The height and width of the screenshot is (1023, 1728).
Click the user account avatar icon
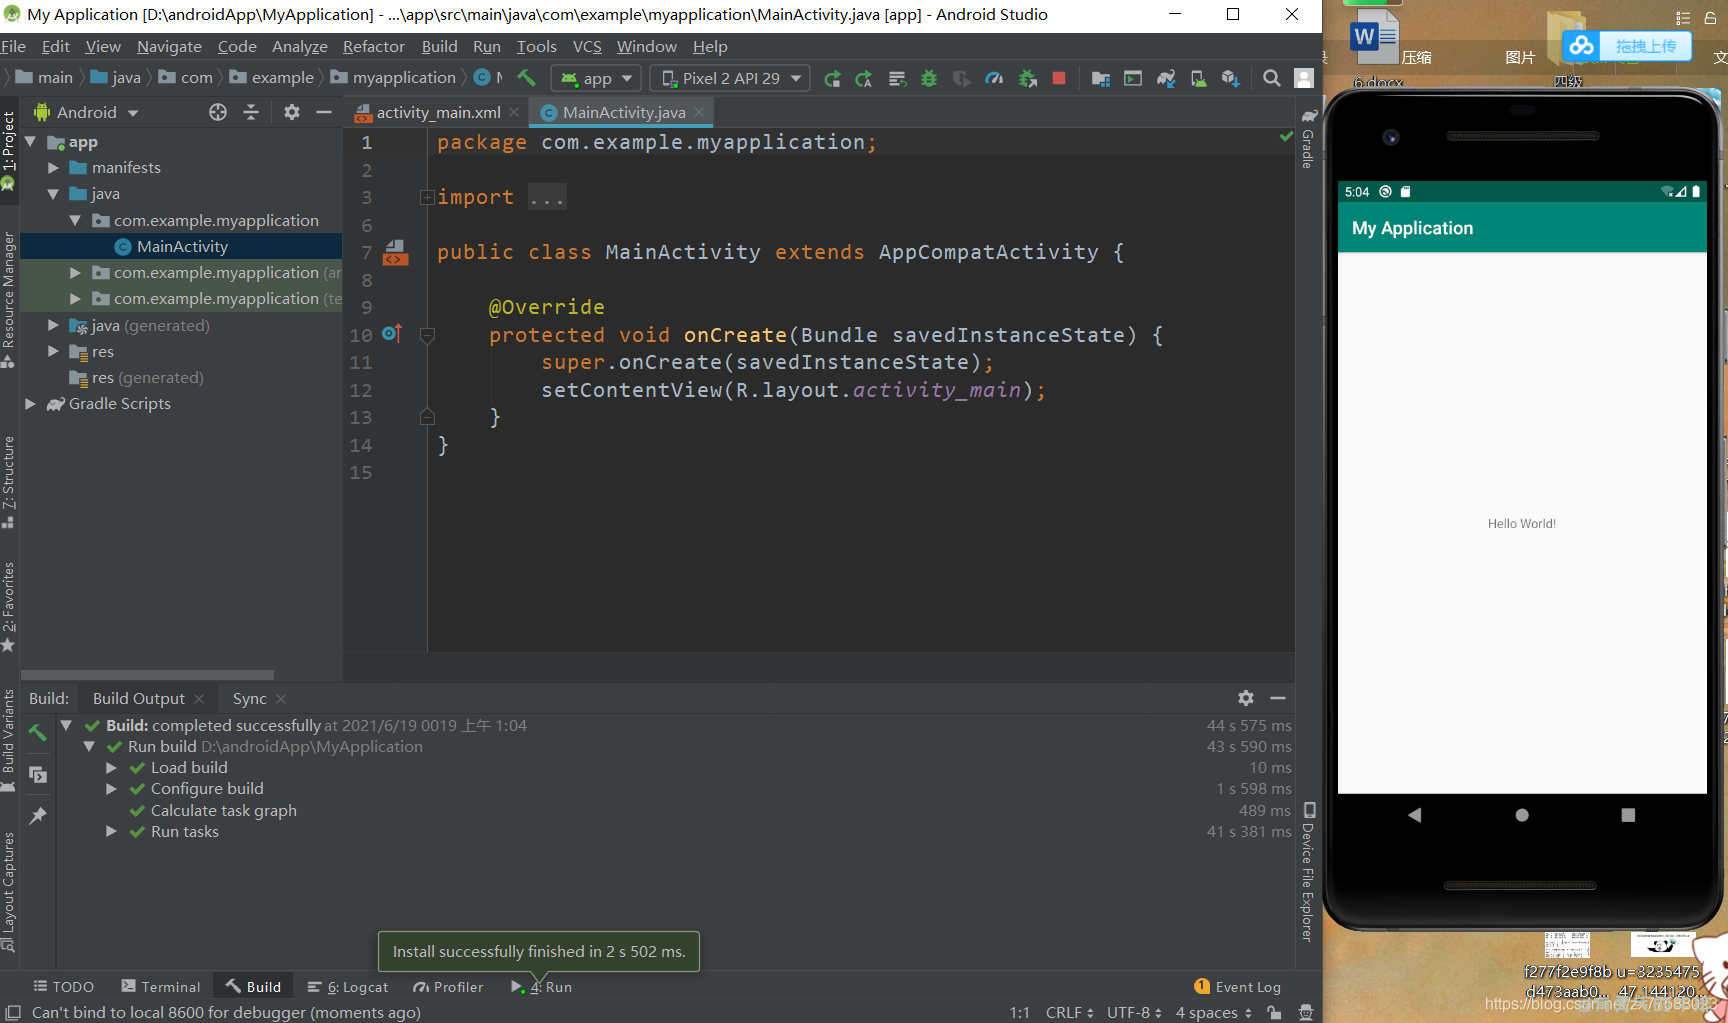(1304, 78)
